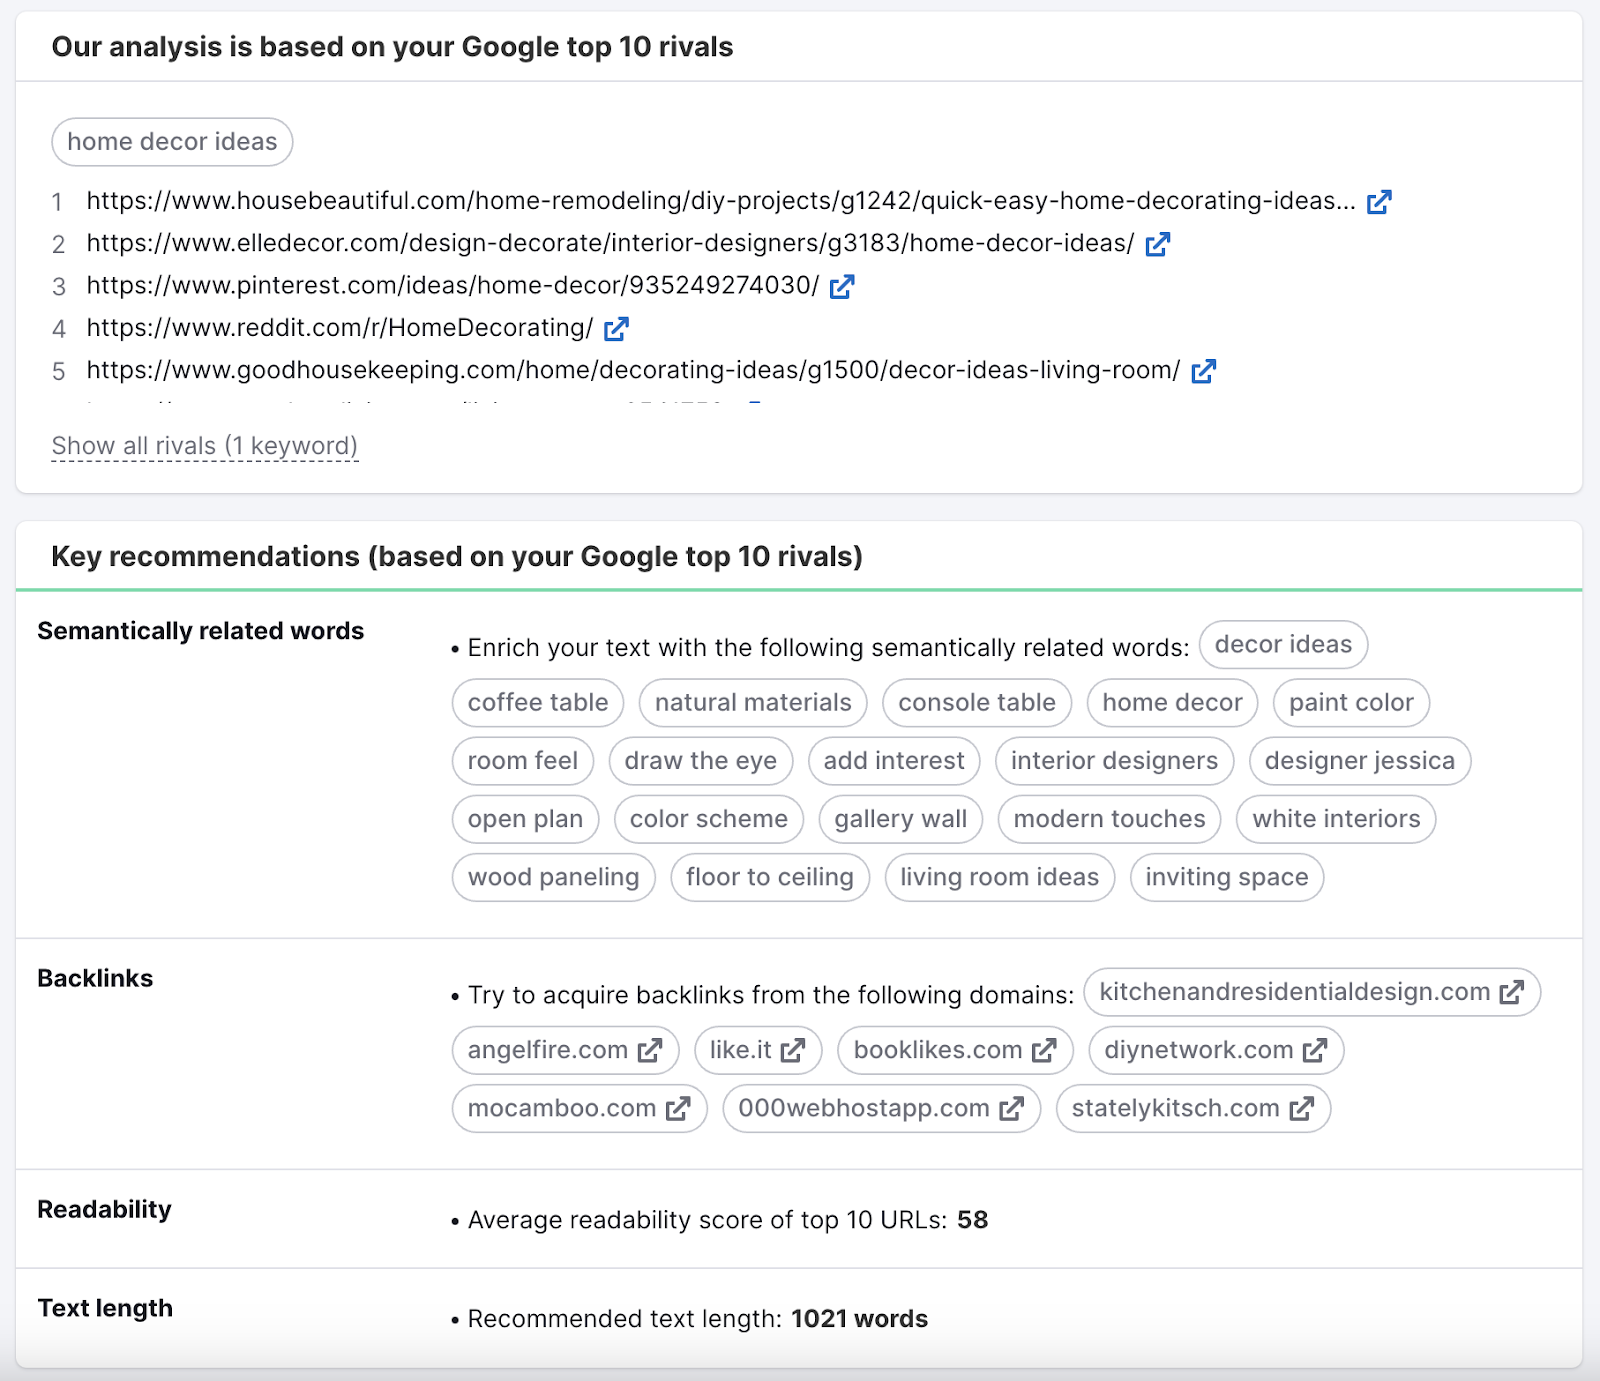Select the coffee table related word tag
1600x1381 pixels.
[538, 703]
